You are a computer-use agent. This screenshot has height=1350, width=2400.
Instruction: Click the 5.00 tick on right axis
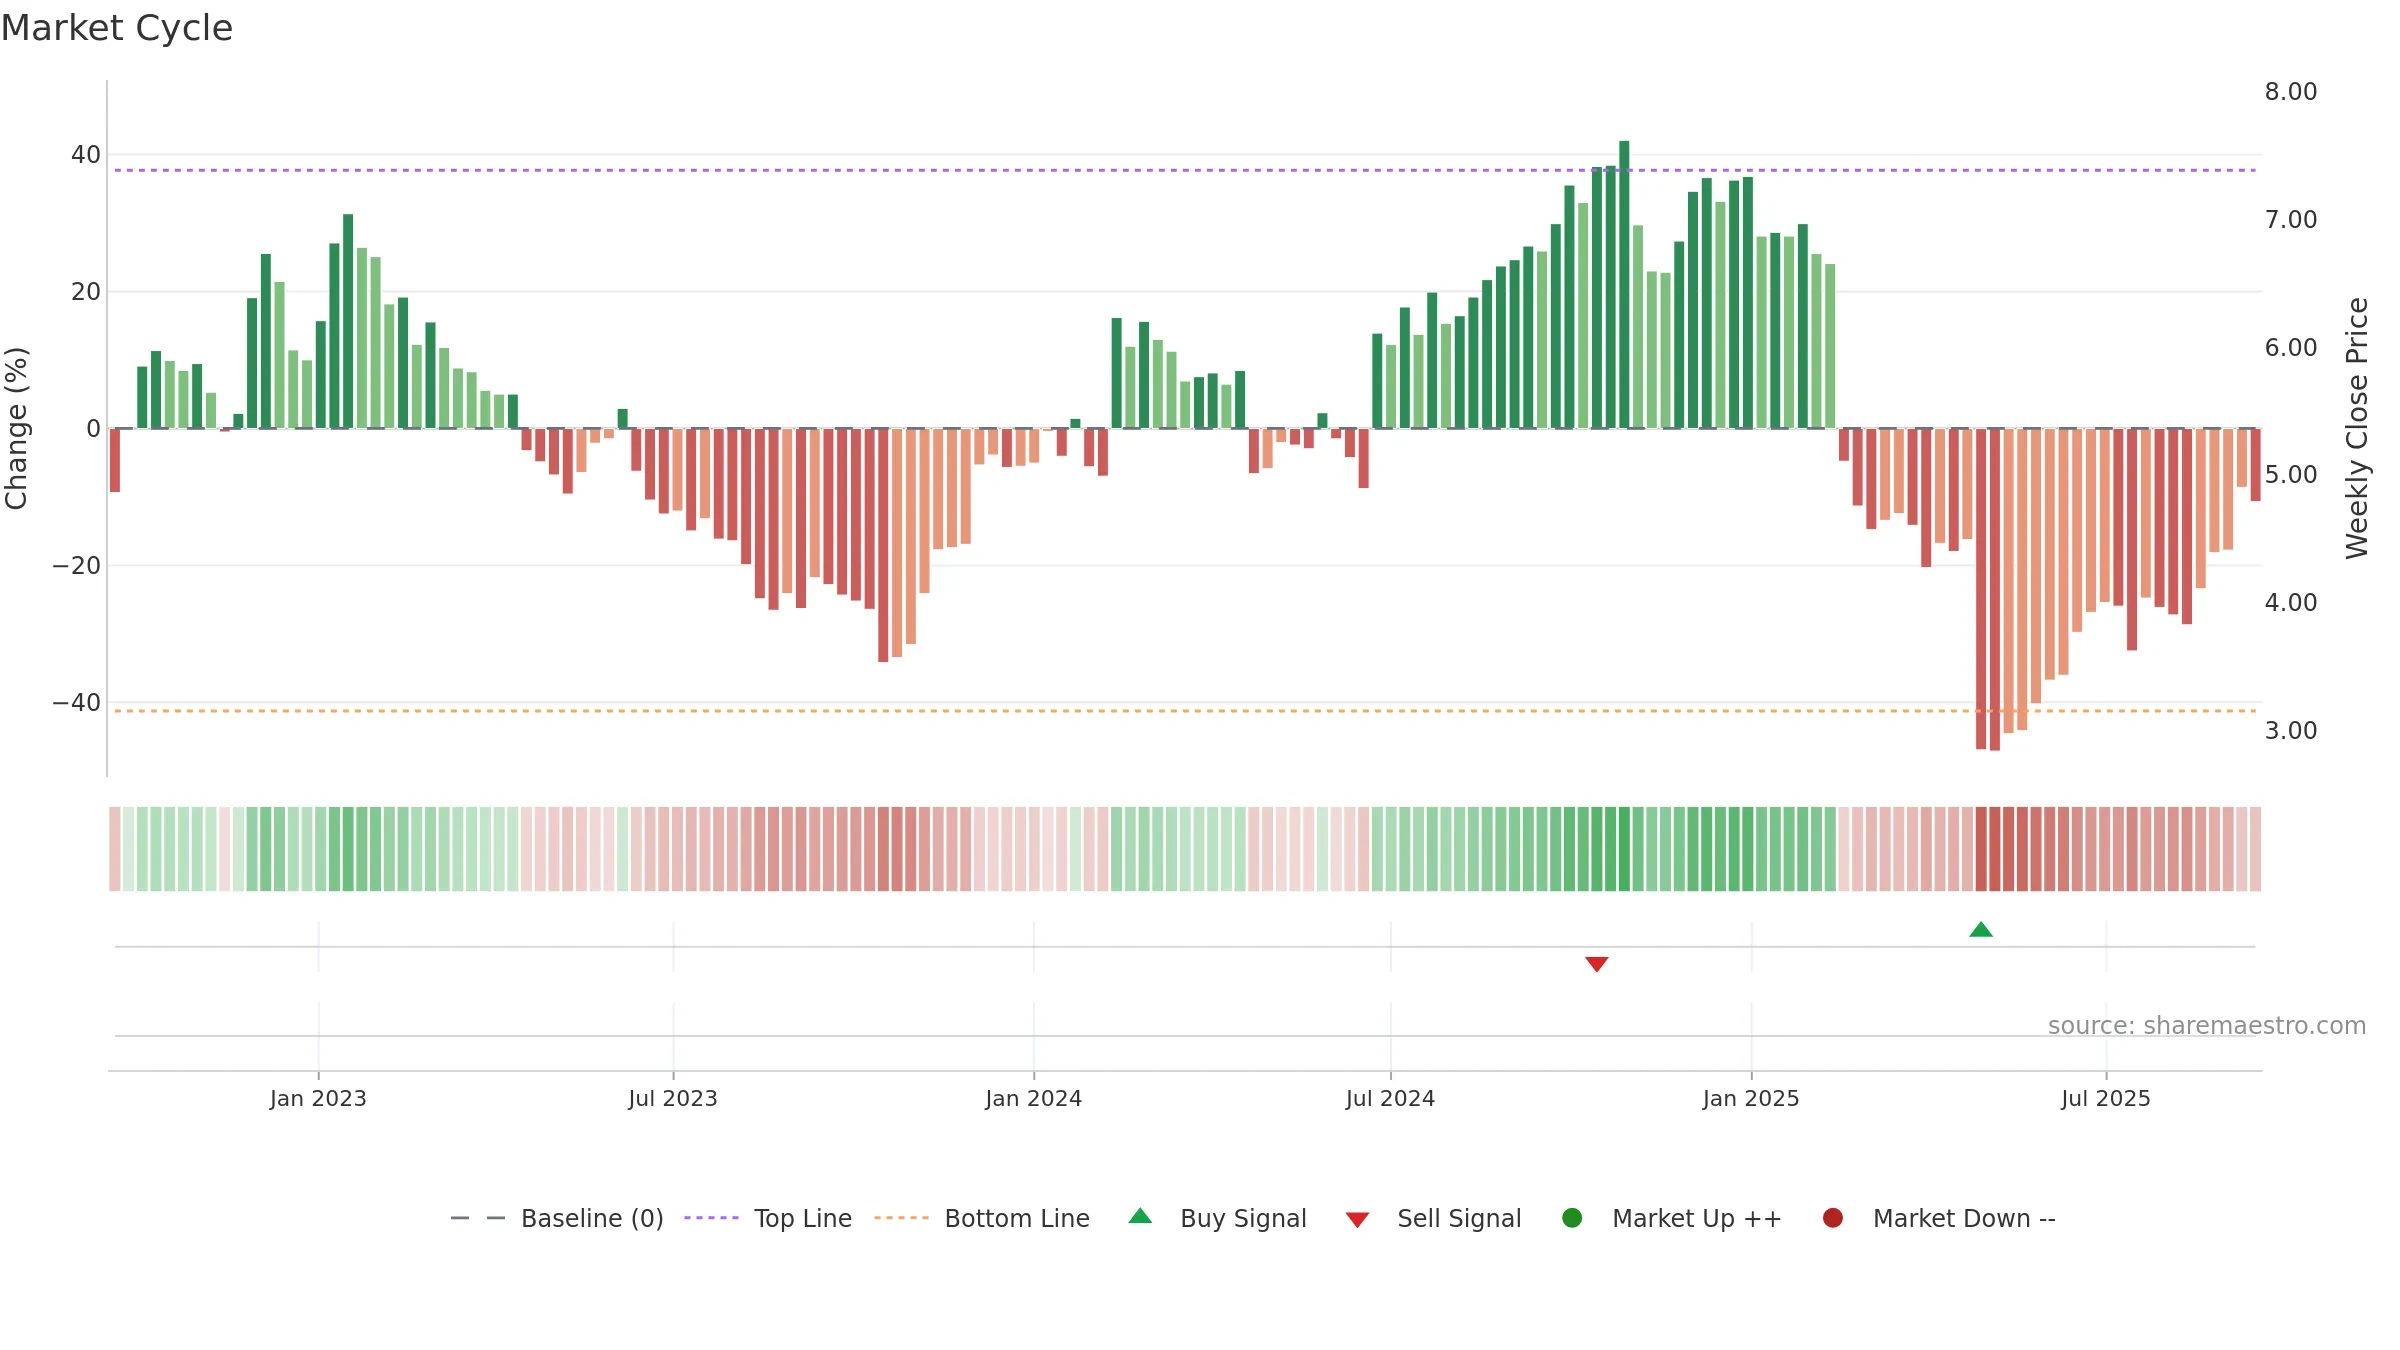tap(2291, 475)
